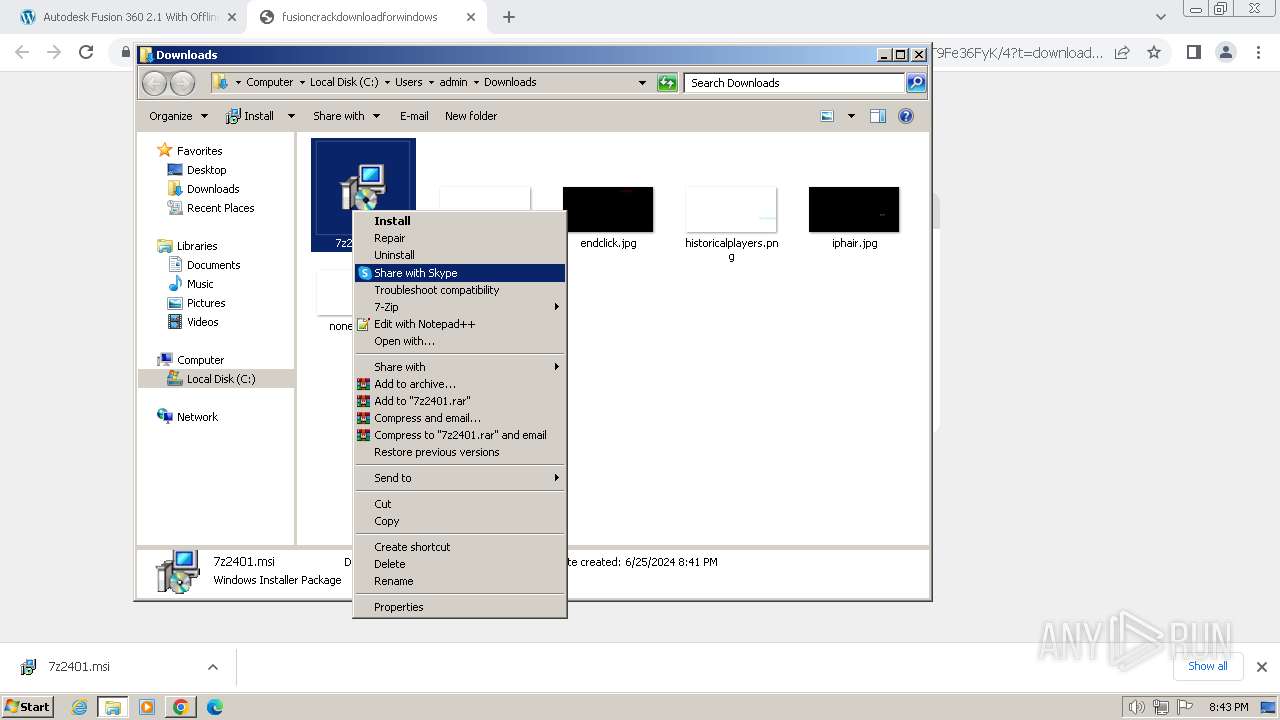Click the E-mail toolbar button
This screenshot has width=1280, height=720.
414,116
